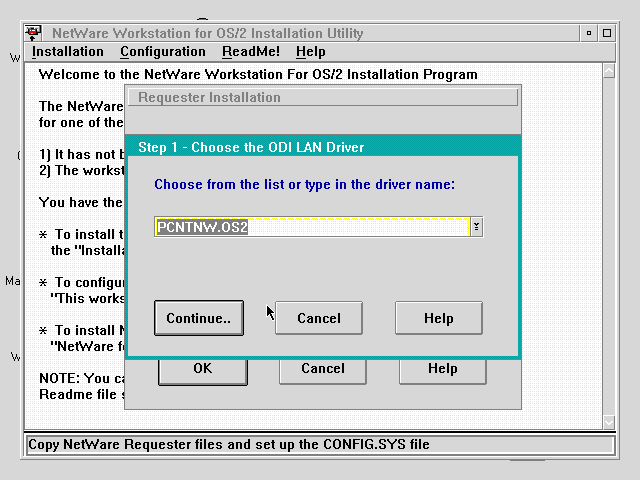The width and height of the screenshot is (640, 480).
Task: Click OK in Requester Installation dialog
Action: [x=203, y=372]
